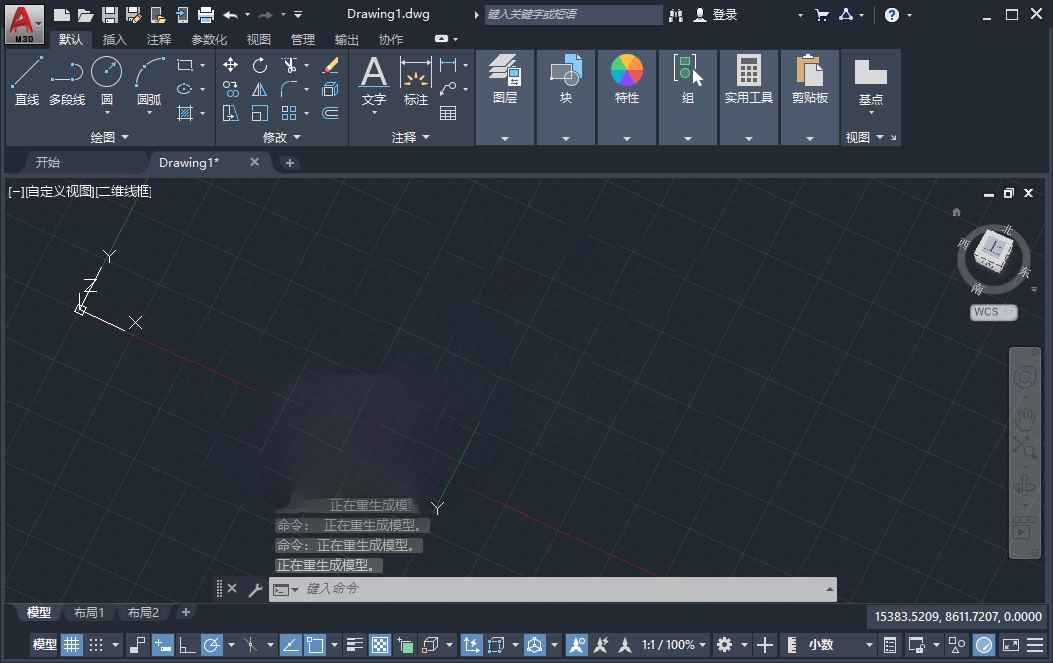
Task: Switch to the Insert (插入) ribbon tab
Action: pos(114,40)
